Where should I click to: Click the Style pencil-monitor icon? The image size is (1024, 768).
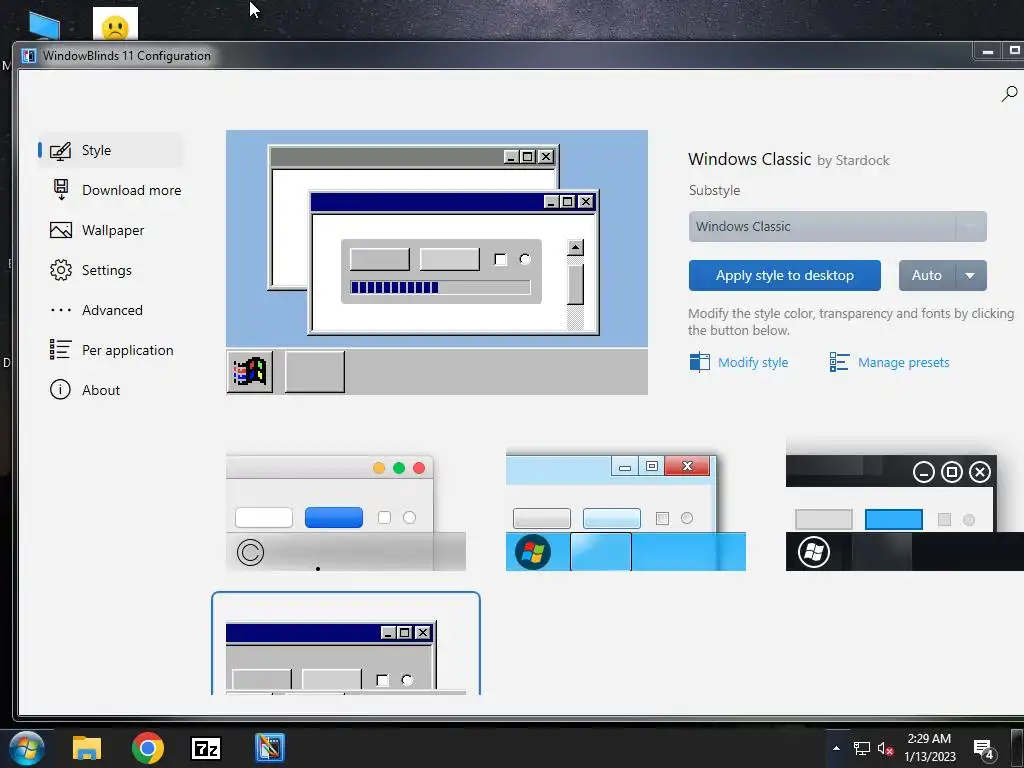coord(60,151)
